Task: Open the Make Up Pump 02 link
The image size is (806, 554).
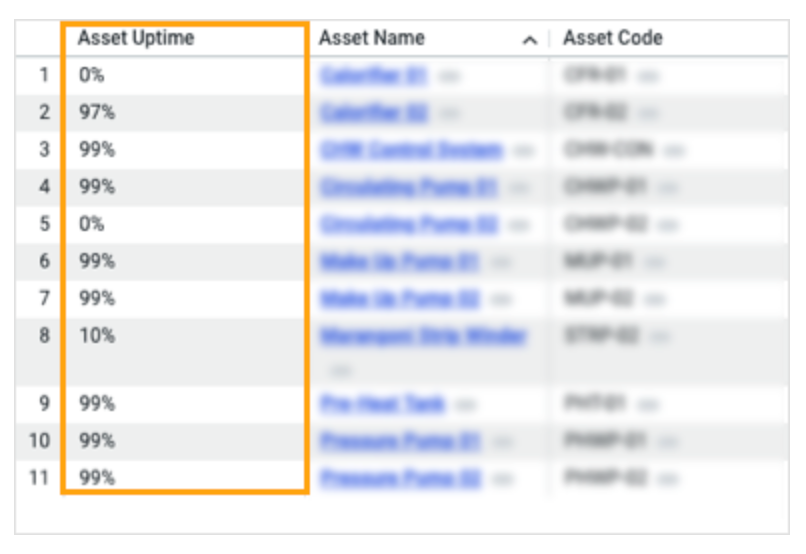Action: [399, 299]
